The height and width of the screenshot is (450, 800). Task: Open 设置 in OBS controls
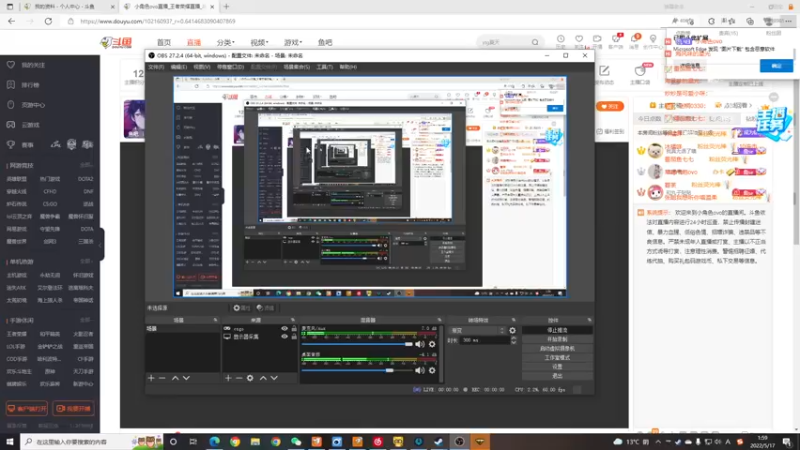[x=557, y=367]
